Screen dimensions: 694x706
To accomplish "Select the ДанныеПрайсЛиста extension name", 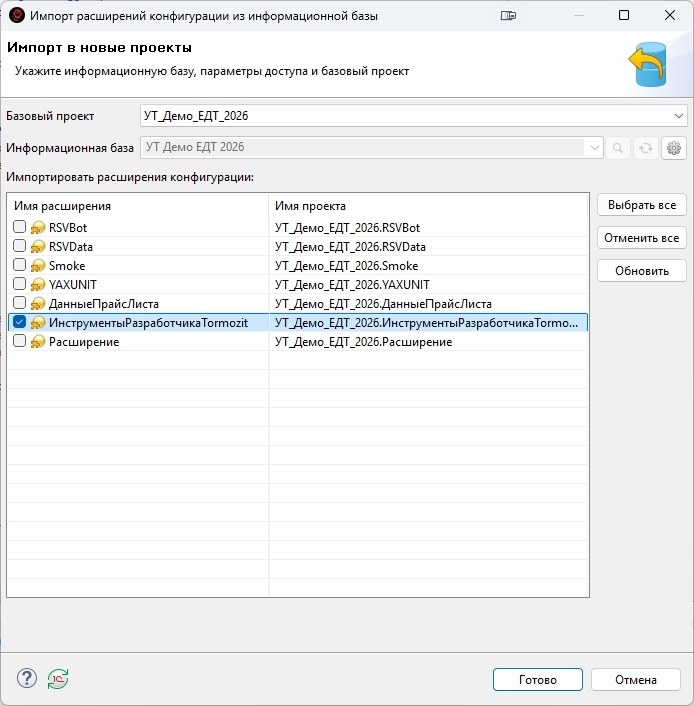I will coord(104,304).
